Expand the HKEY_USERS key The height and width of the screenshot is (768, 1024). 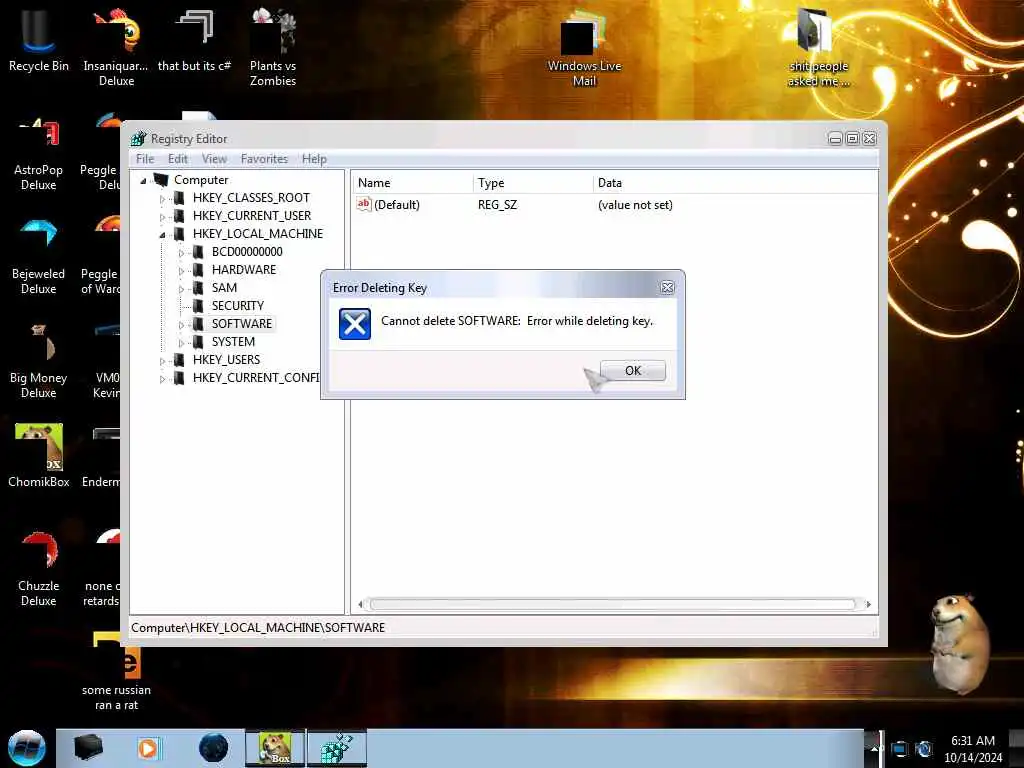click(x=162, y=360)
